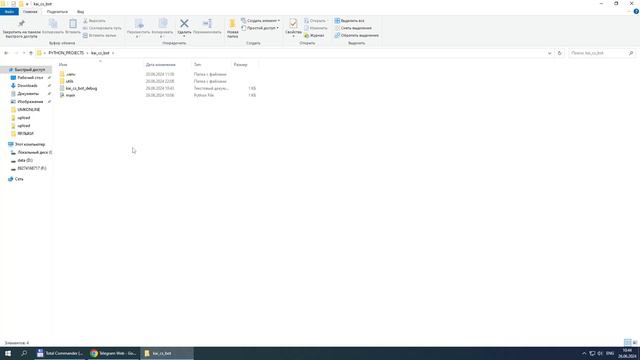Click Вырезать (cut) in the ribbon
Screen dimensions: 640x360
(95, 21)
